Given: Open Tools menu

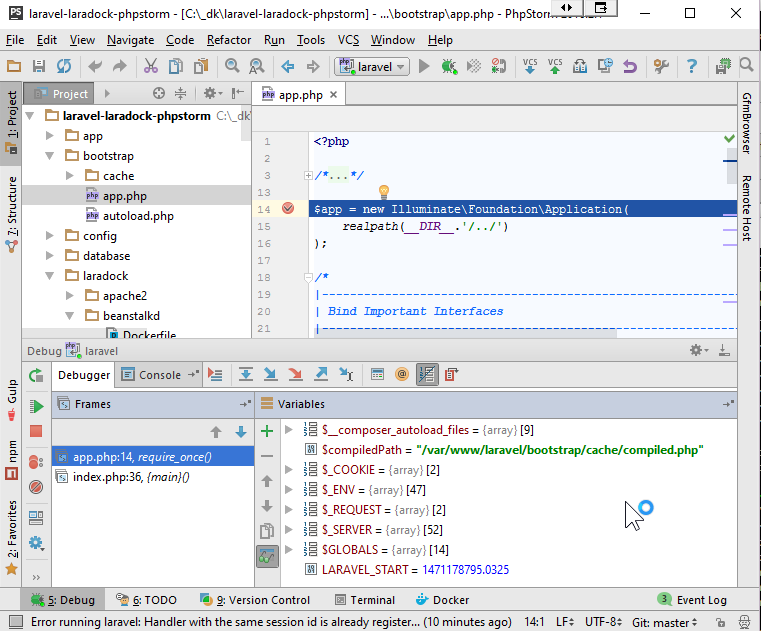Looking at the screenshot, I should pyautogui.click(x=311, y=40).
